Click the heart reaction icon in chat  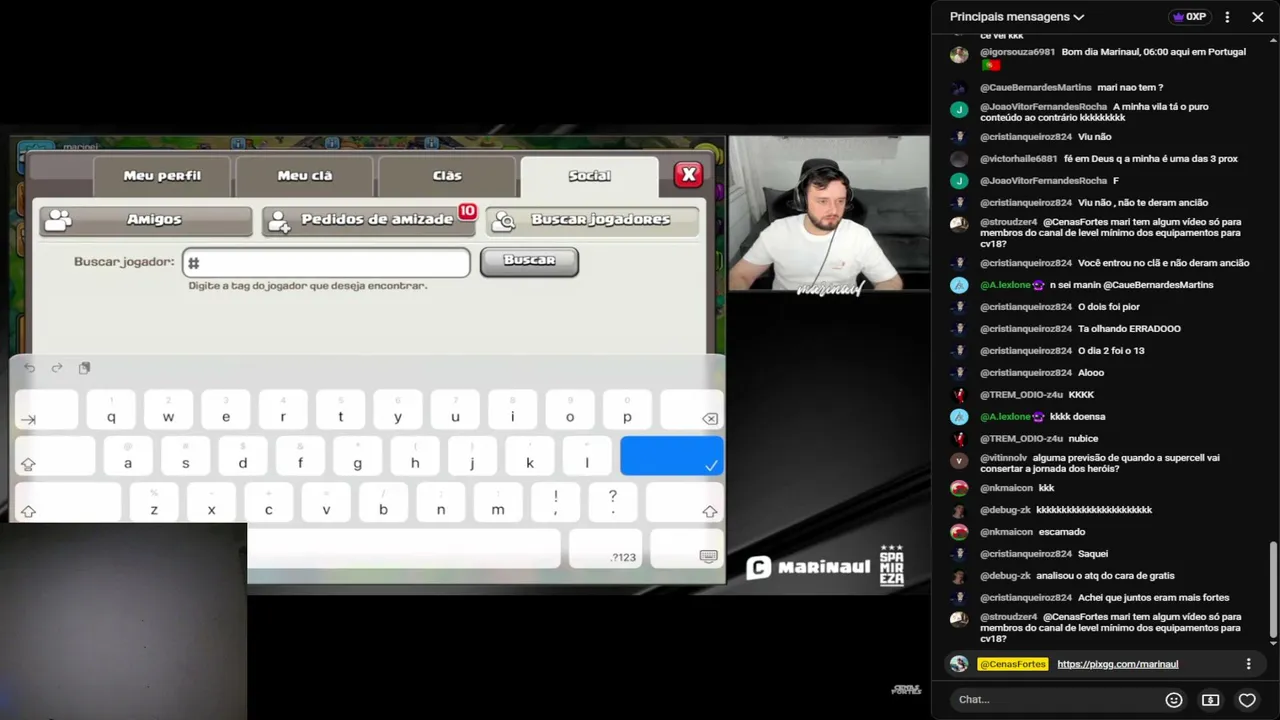1247,700
